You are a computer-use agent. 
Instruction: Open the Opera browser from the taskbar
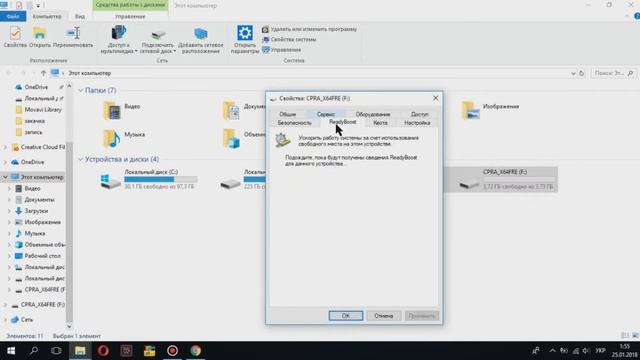pyautogui.click(x=103, y=351)
